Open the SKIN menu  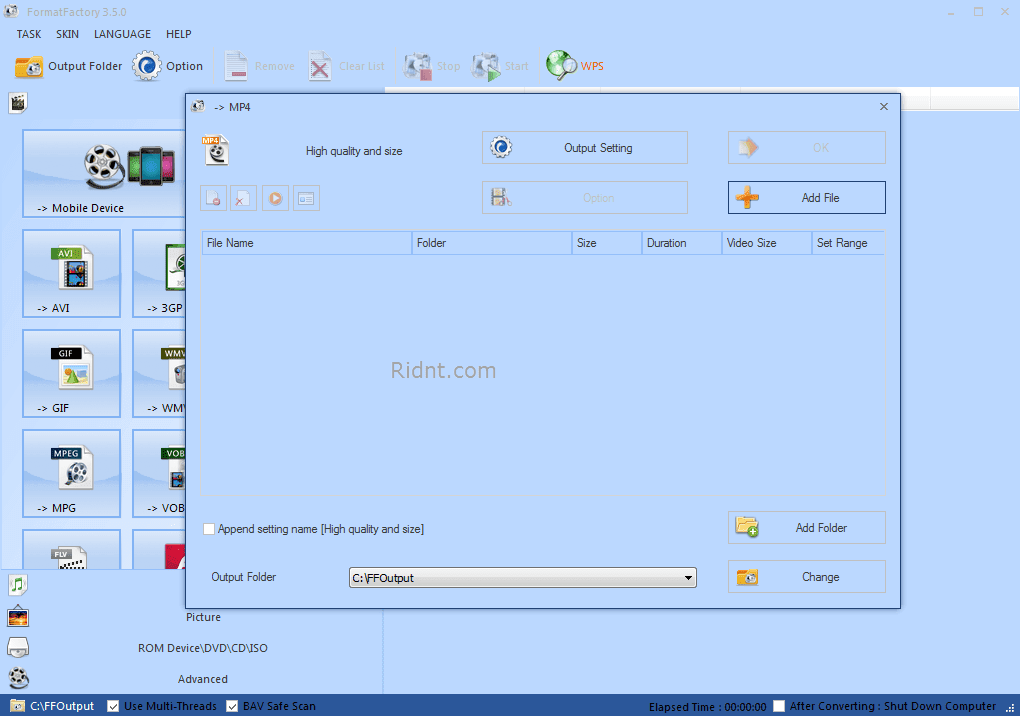(67, 34)
